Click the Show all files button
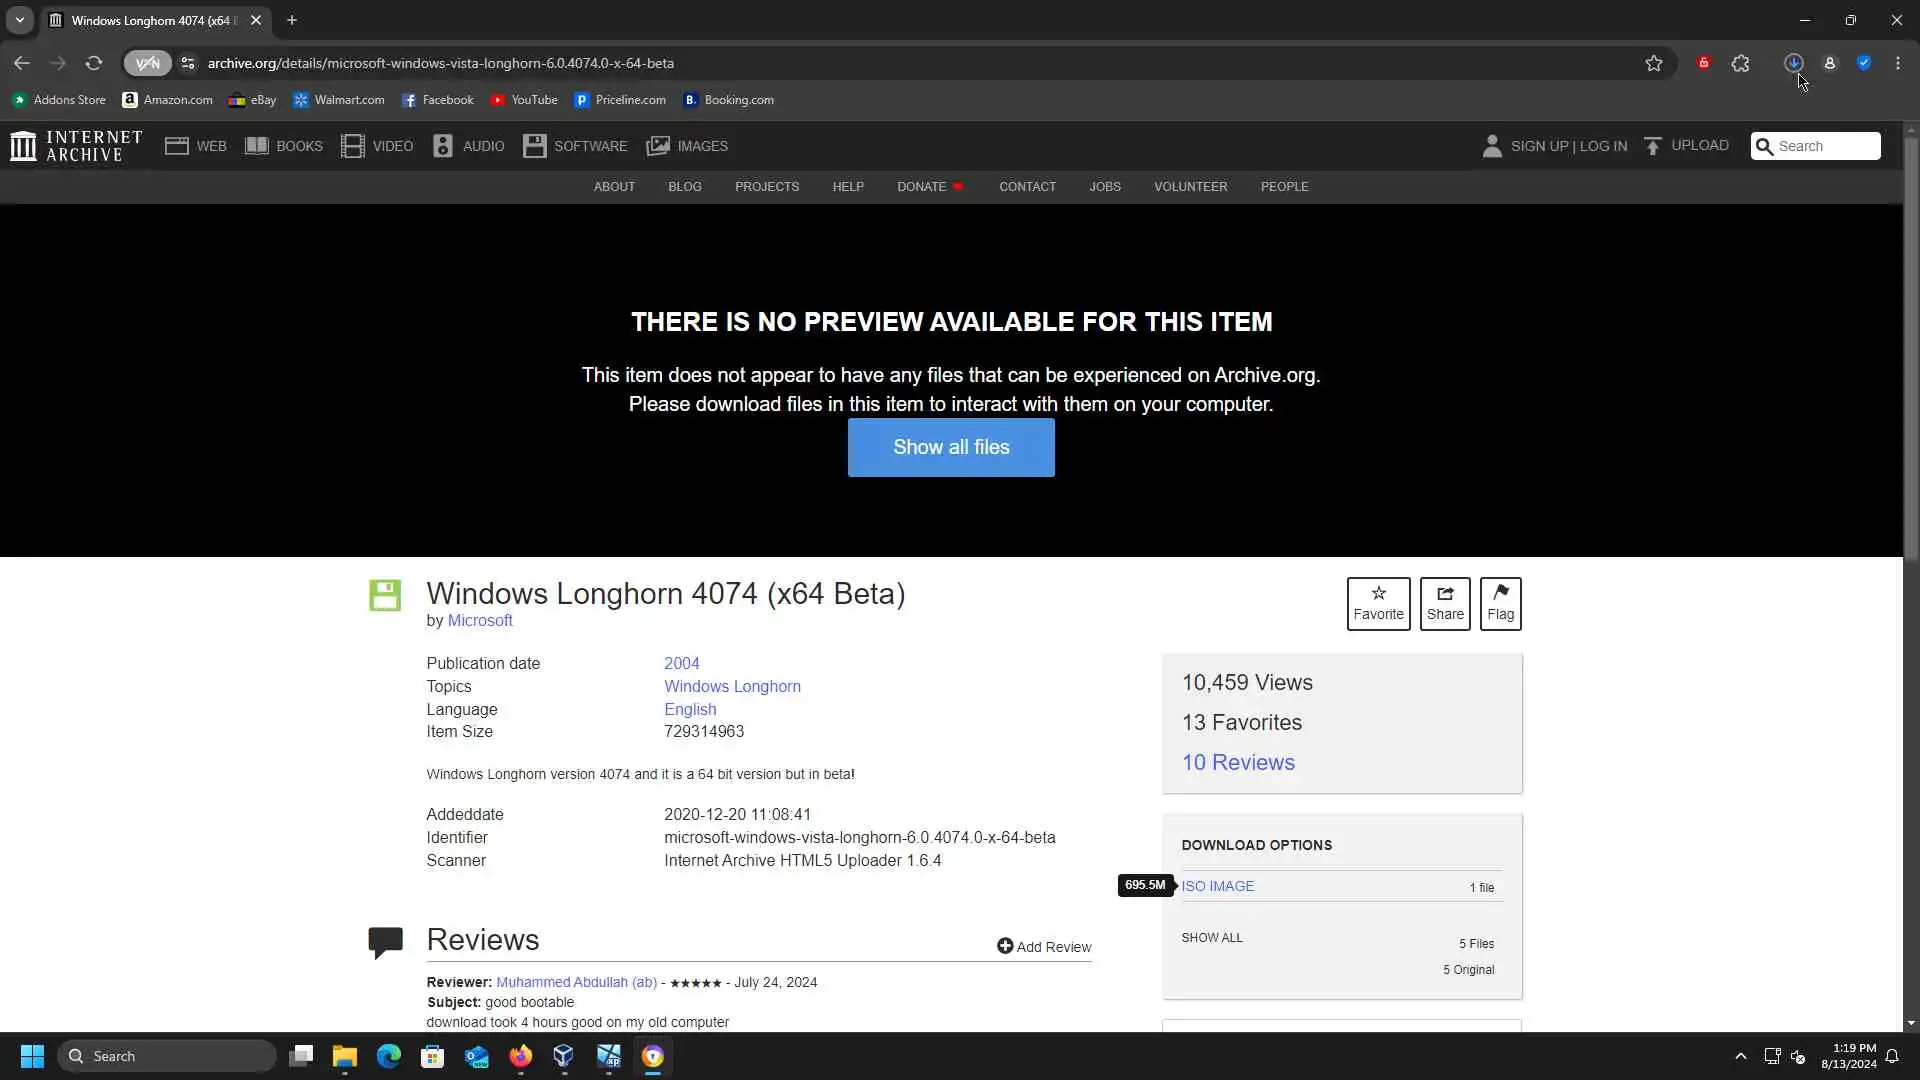The height and width of the screenshot is (1080, 1920). [x=950, y=447]
